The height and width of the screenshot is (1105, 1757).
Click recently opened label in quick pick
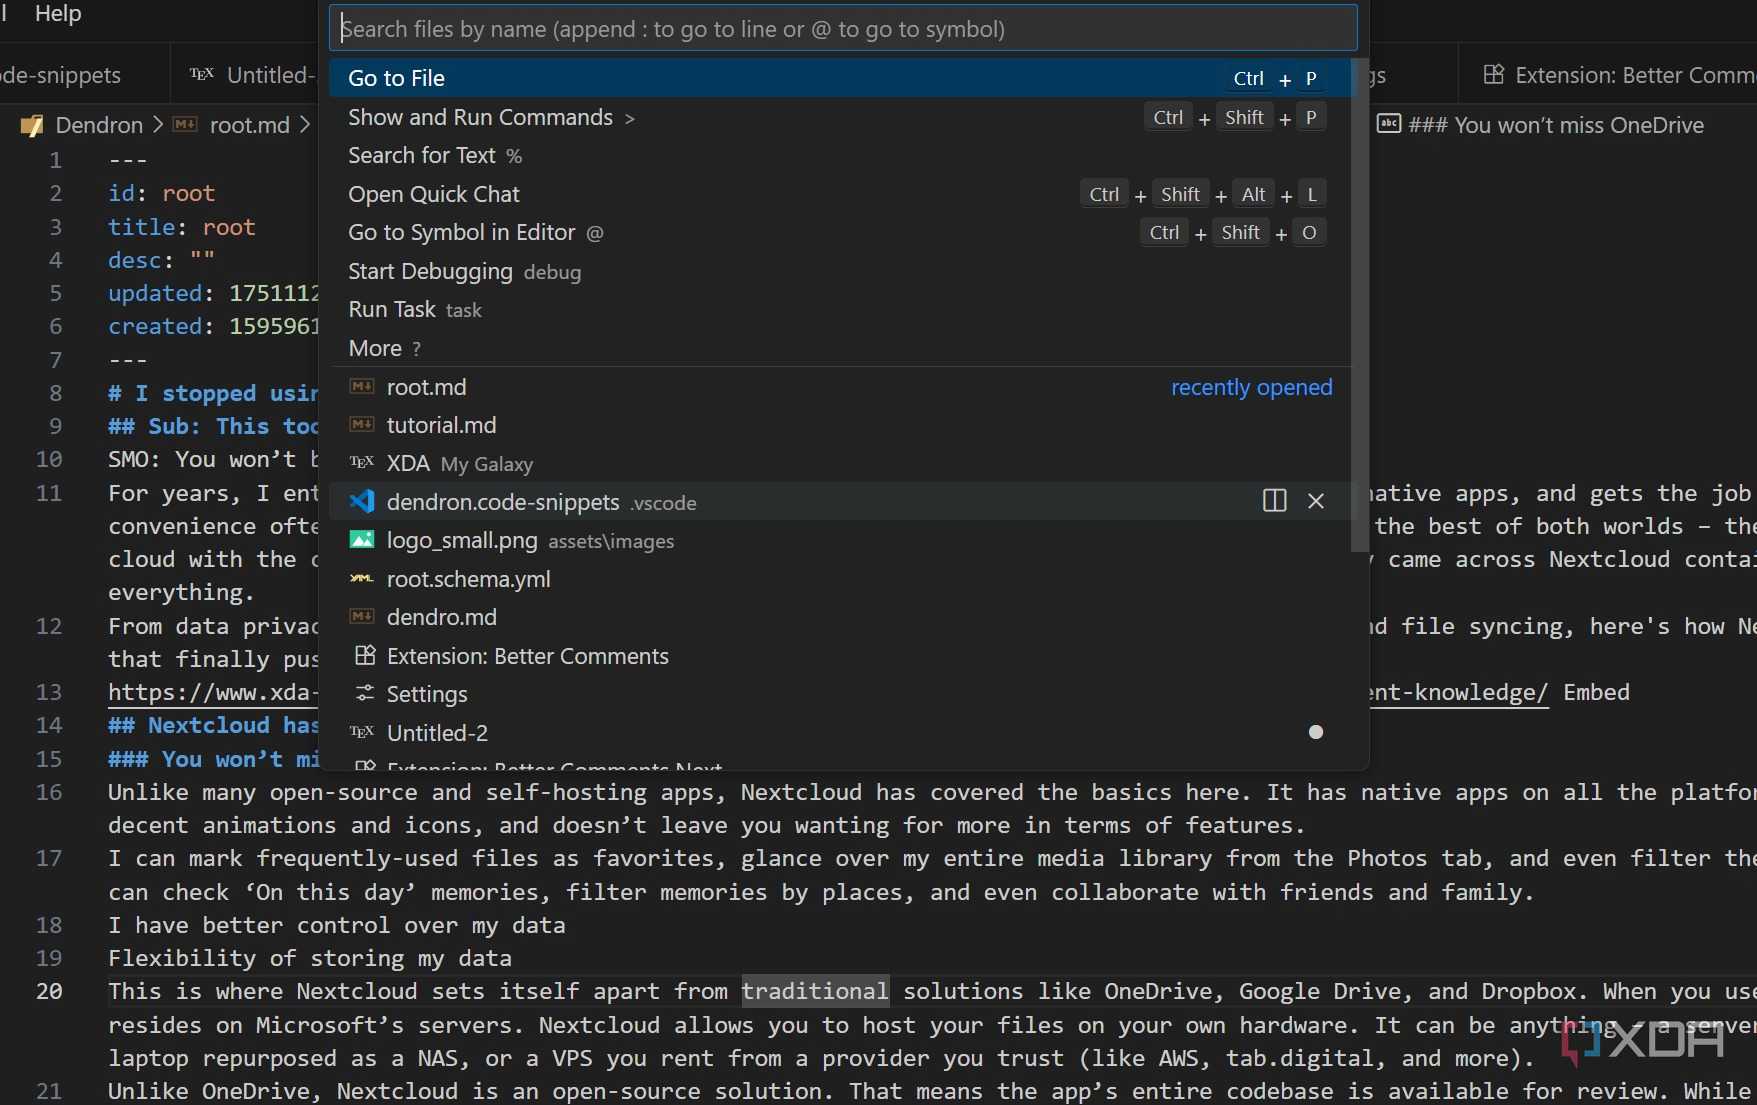click(x=1251, y=387)
